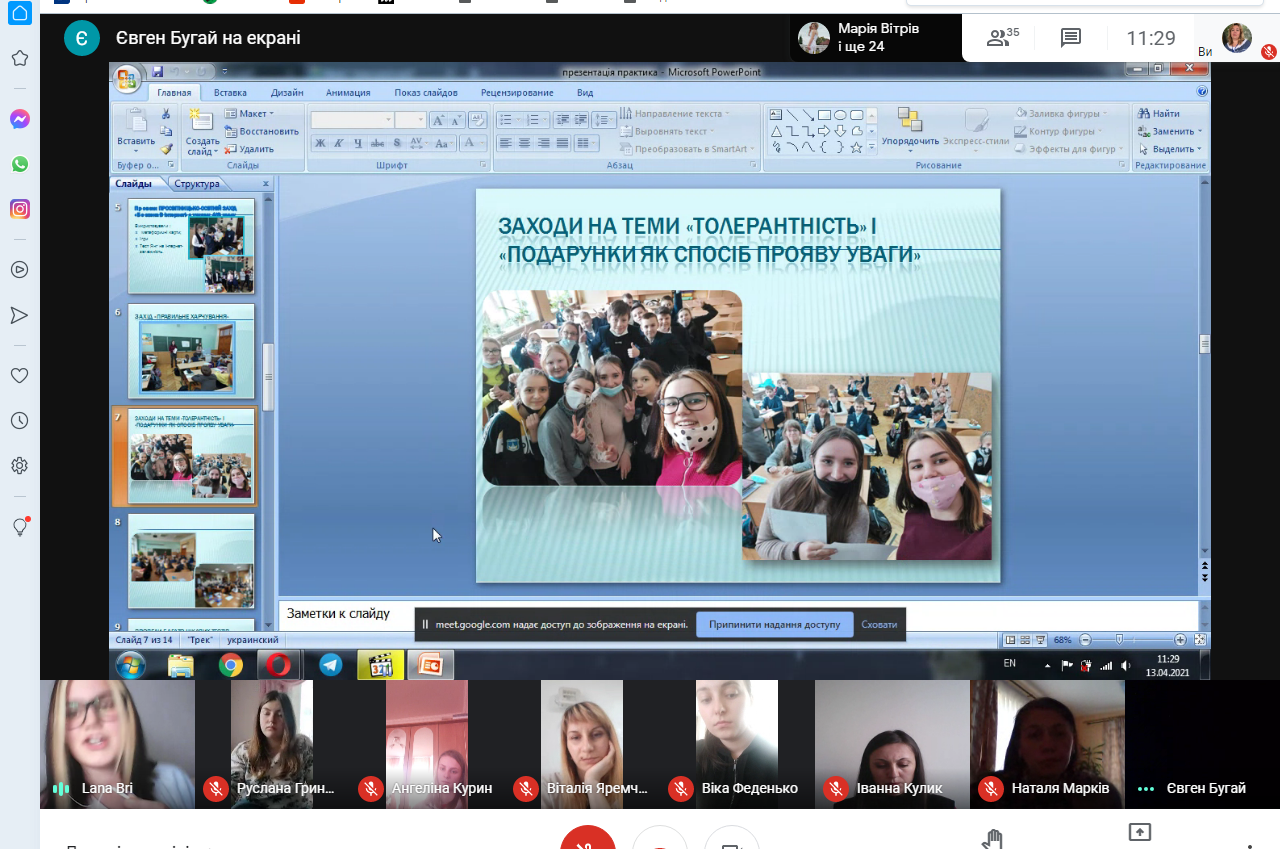This screenshot has width=1280, height=849.
Task: Switch to the Структура pane tab
Action: pos(196,184)
